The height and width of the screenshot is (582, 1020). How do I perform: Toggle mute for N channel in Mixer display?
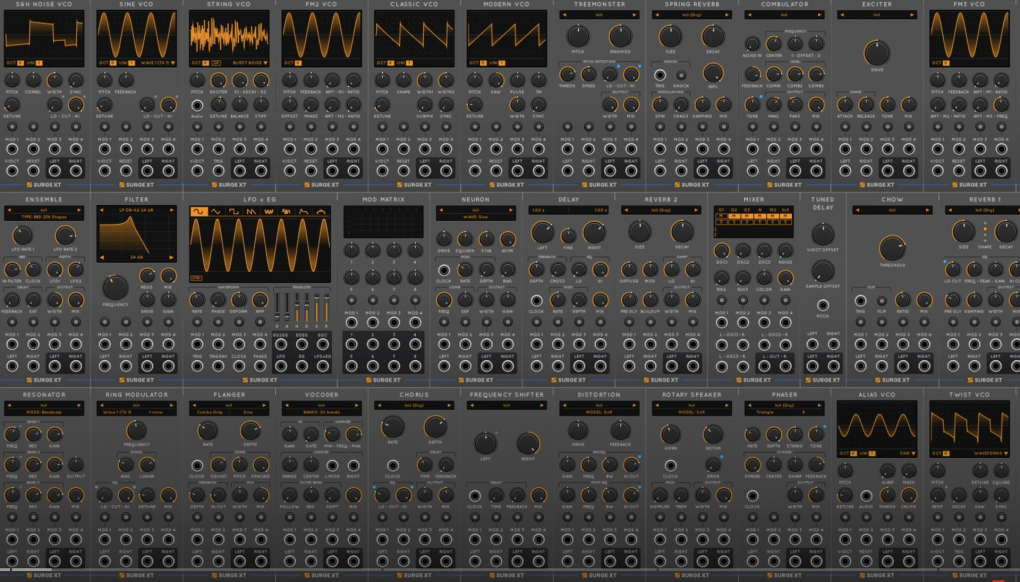[x=759, y=216]
